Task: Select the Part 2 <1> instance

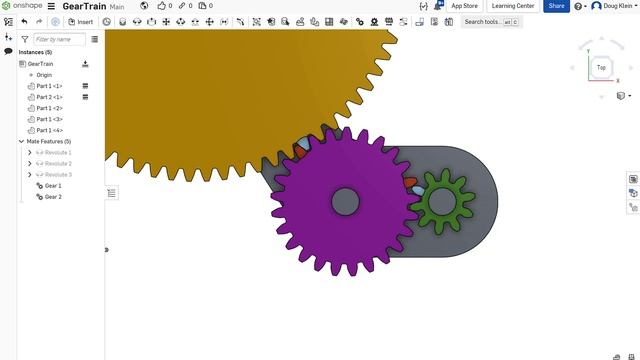Action: [x=49, y=97]
